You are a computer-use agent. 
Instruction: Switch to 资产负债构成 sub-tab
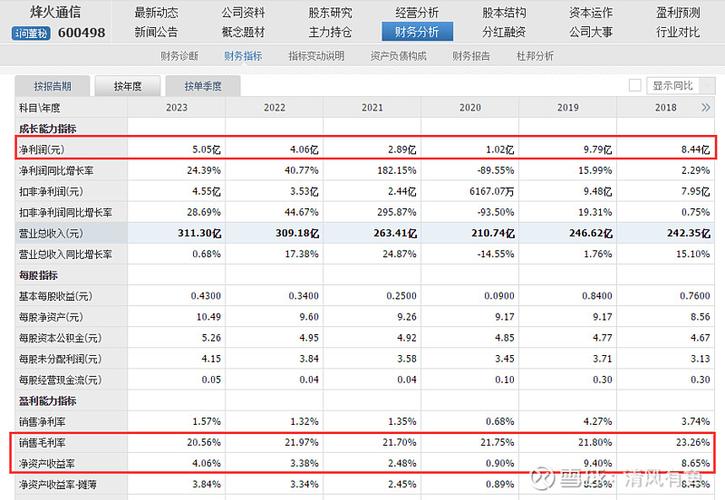[398, 56]
